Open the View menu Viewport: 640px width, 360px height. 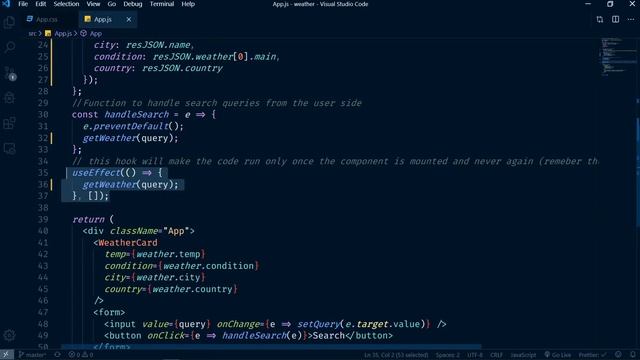(x=93, y=4)
